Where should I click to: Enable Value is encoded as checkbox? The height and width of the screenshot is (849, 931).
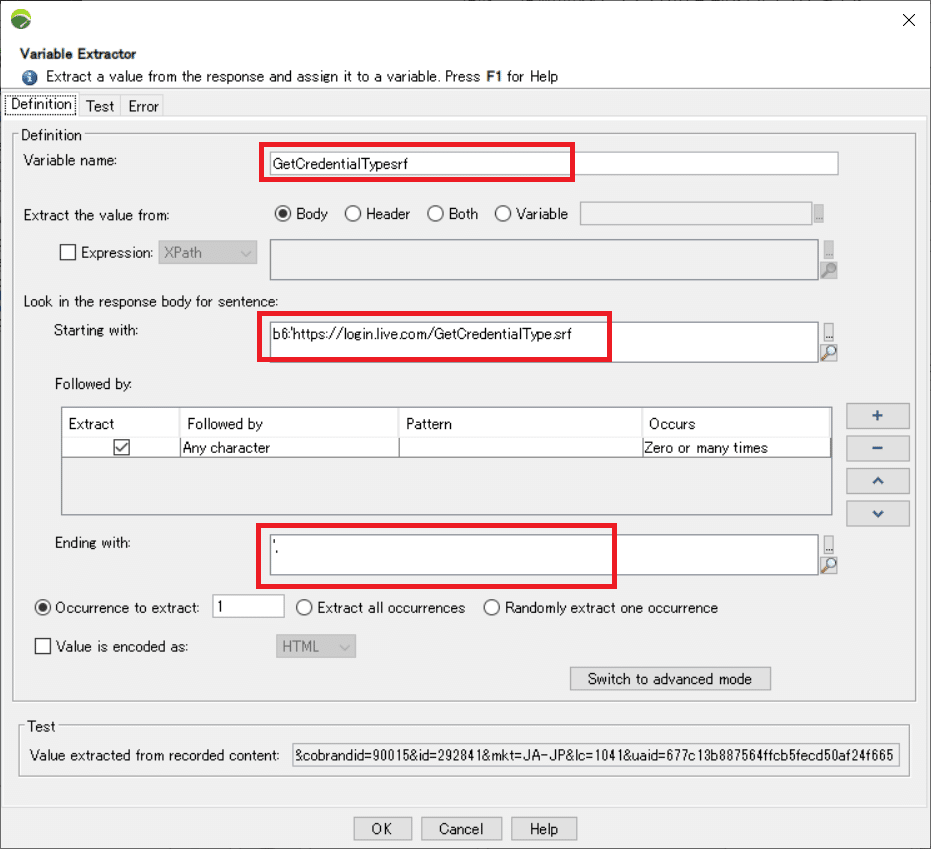click(x=43, y=646)
